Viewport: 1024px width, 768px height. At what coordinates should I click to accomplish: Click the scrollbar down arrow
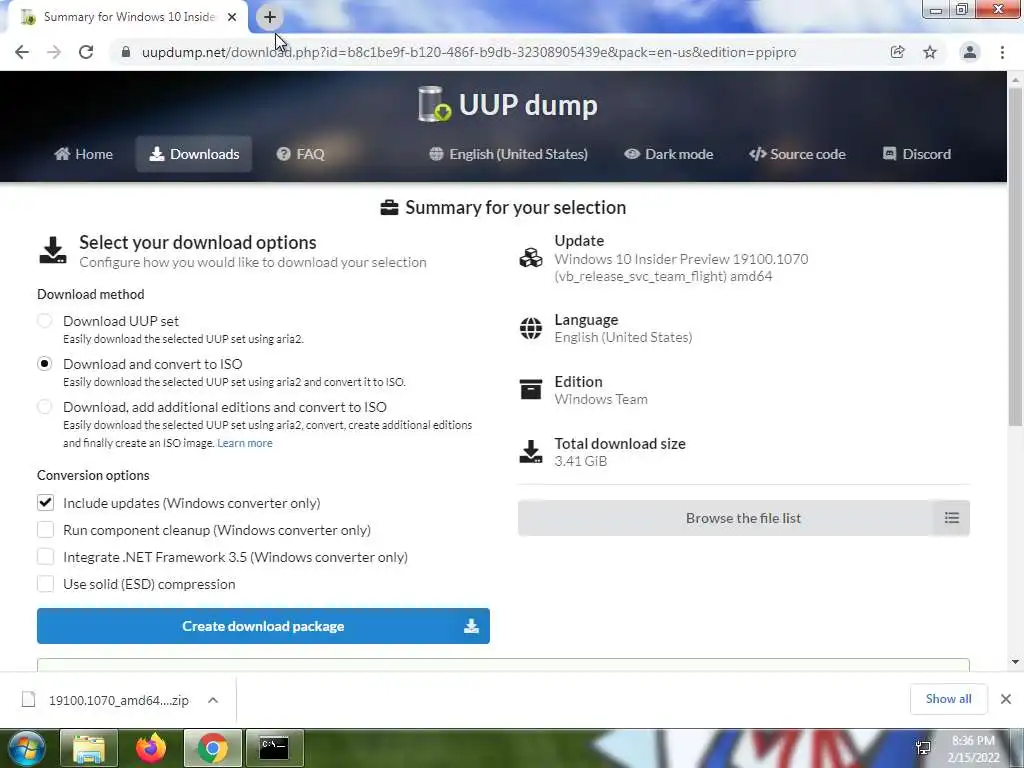click(1015, 662)
